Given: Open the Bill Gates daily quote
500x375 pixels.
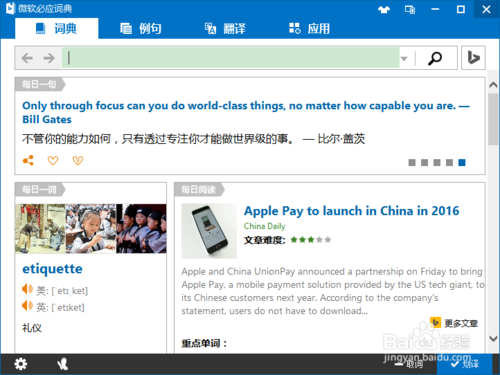Looking at the screenshot, I should click(246, 112).
